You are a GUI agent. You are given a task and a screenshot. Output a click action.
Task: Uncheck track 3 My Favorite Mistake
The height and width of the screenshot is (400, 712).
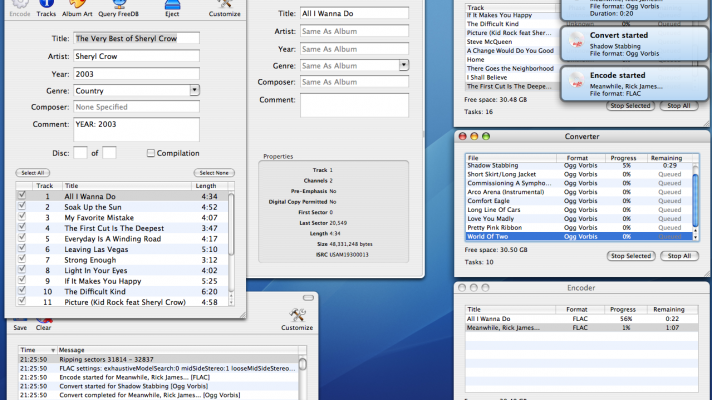tap(22, 216)
